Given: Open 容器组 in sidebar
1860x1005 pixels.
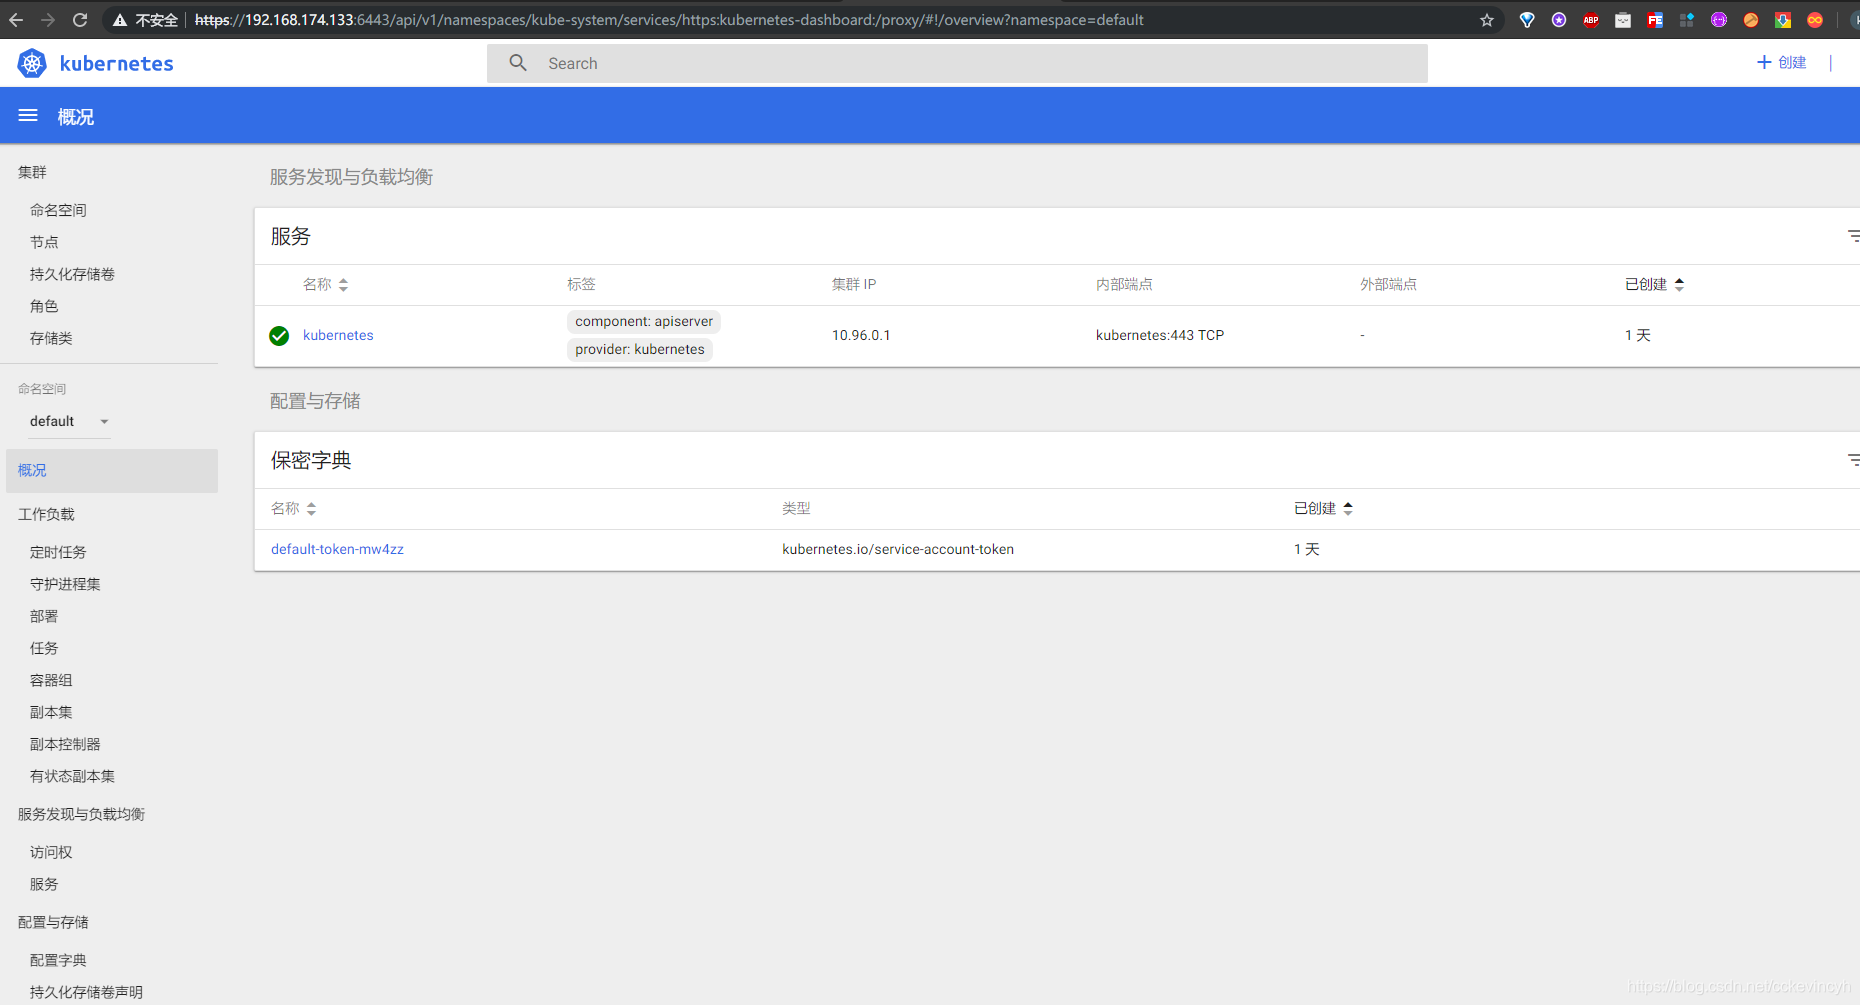Looking at the screenshot, I should coord(51,680).
